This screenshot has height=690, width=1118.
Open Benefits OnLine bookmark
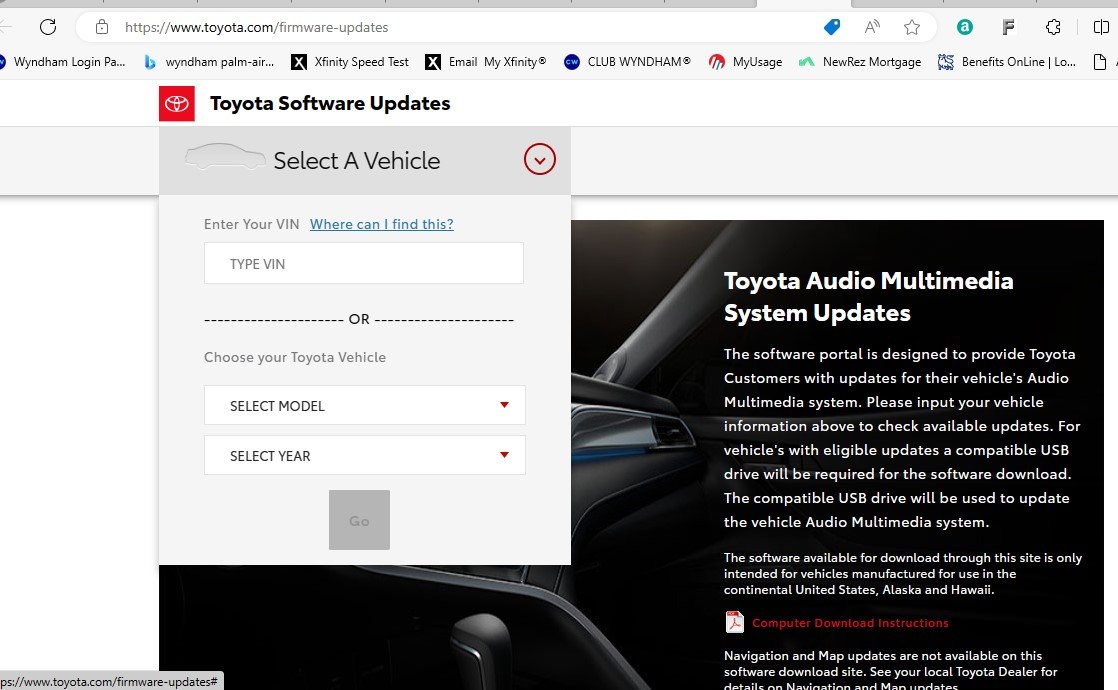(1007, 62)
